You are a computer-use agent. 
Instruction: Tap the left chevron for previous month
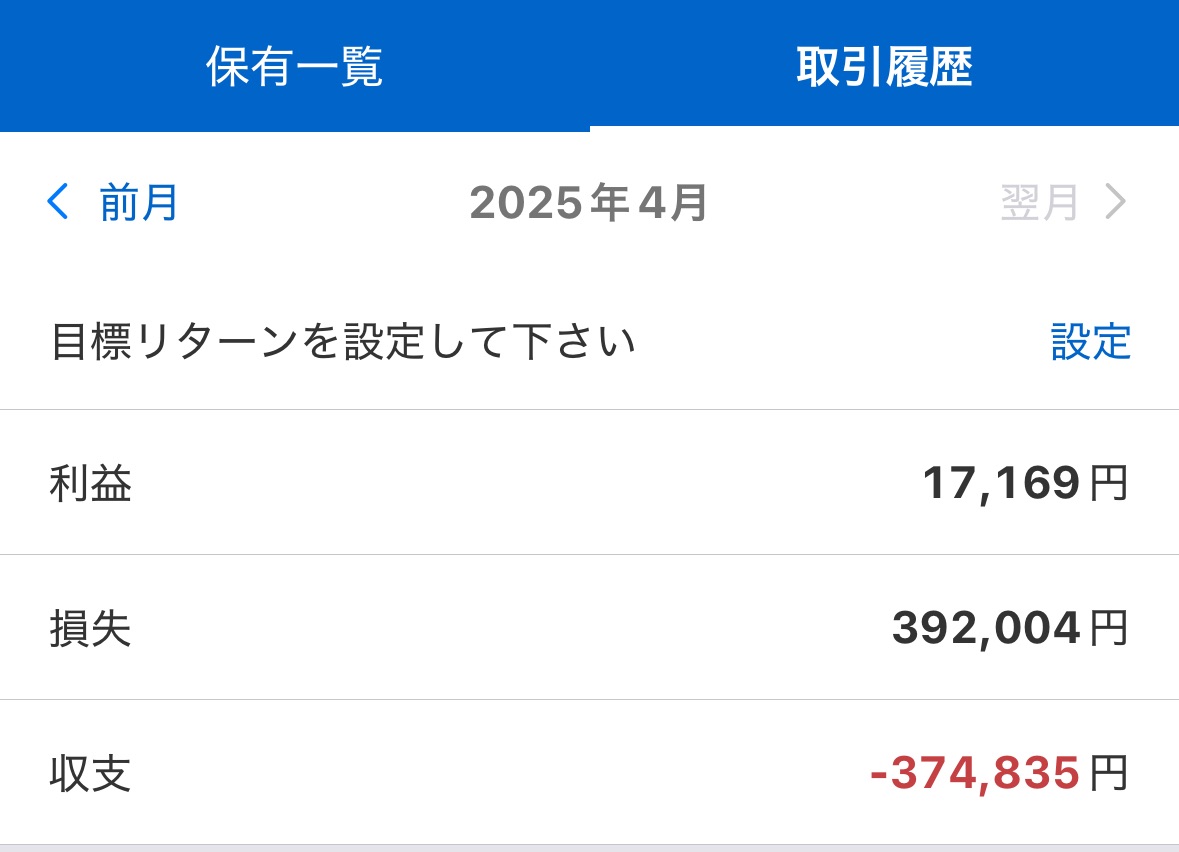58,203
